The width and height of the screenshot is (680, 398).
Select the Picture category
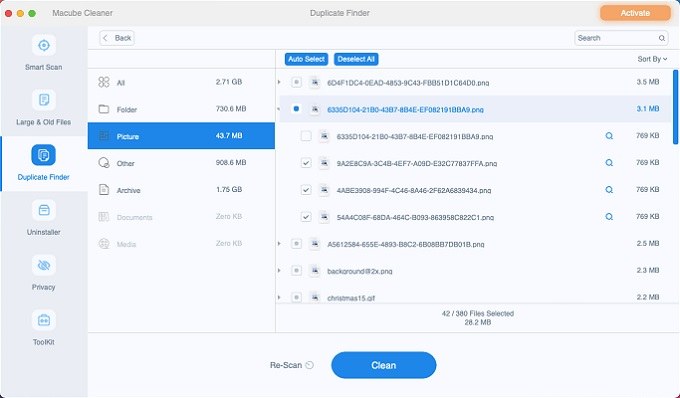[181, 136]
